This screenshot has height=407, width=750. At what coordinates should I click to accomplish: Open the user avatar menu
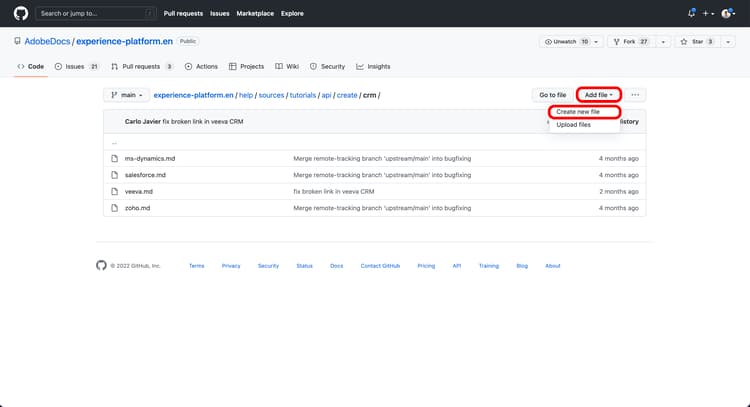(728, 13)
